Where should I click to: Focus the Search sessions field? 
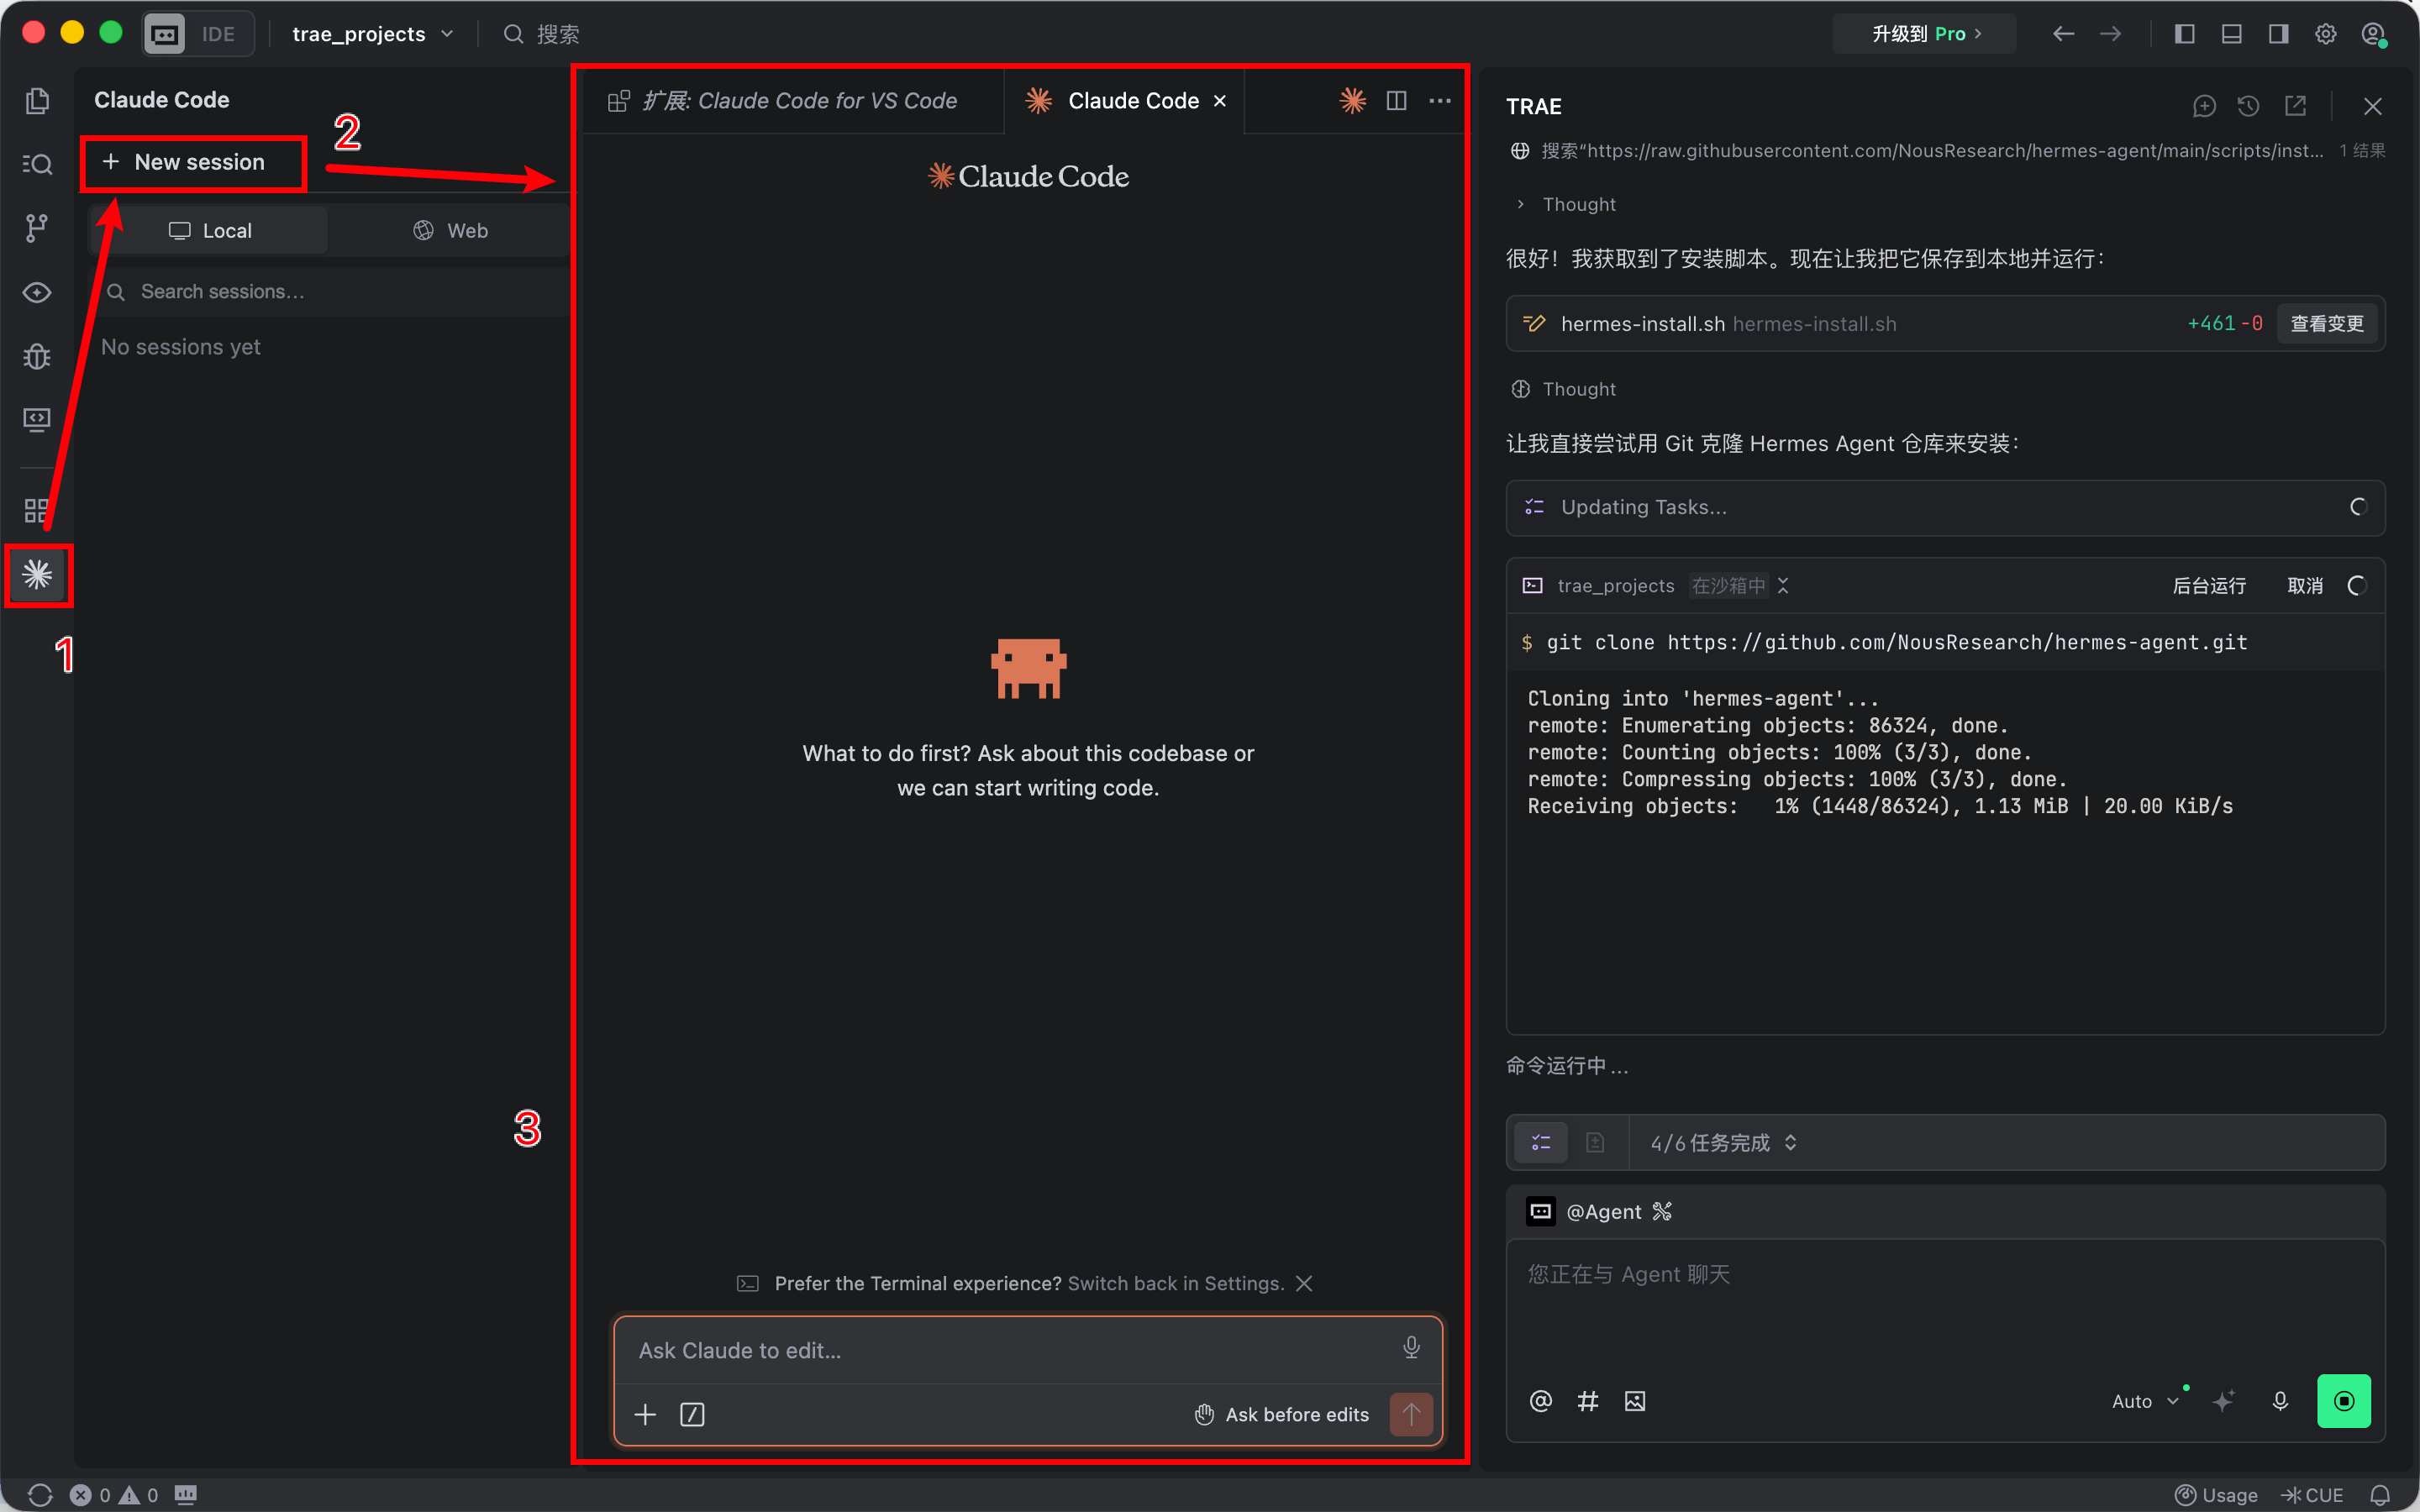coord(332,291)
